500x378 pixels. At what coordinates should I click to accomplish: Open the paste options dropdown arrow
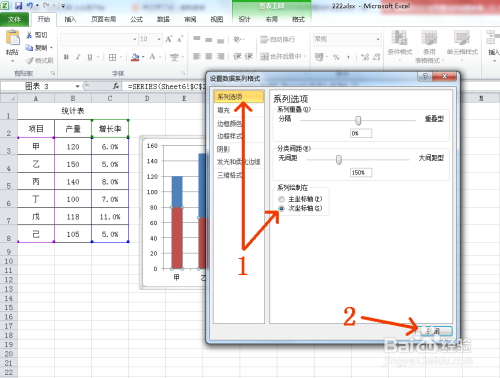[13, 61]
